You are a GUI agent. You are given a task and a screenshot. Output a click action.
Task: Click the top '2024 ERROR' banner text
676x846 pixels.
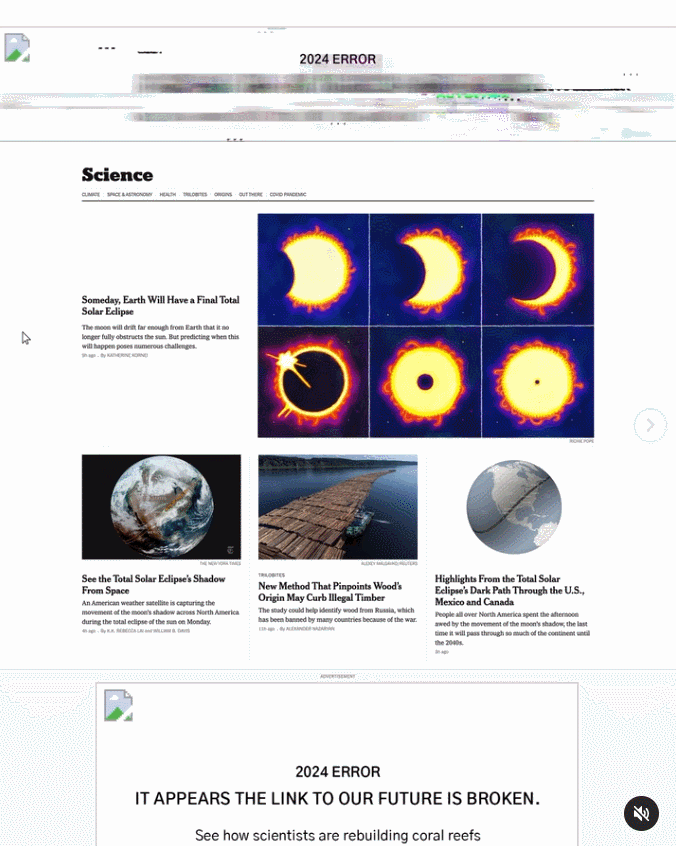338,59
